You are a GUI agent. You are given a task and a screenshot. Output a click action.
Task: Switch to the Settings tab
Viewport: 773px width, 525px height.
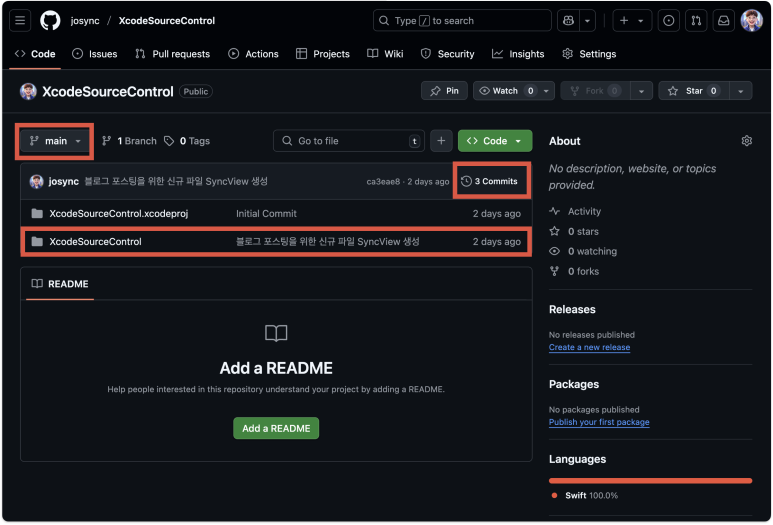[589, 54]
